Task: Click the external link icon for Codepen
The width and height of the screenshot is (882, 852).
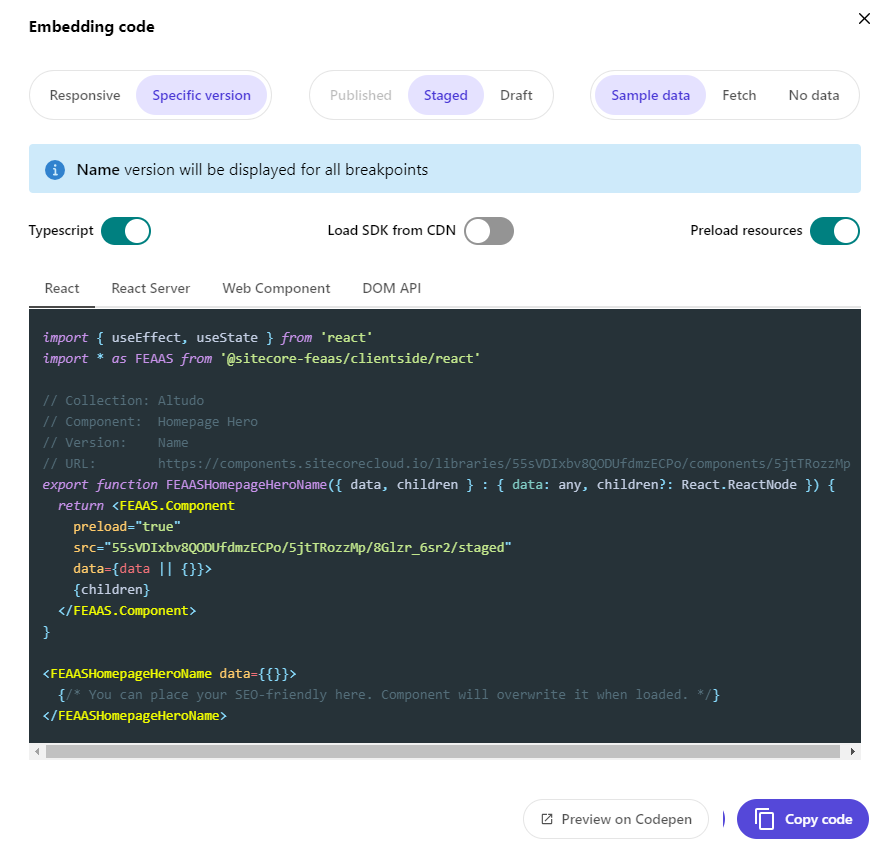Action: [x=546, y=819]
